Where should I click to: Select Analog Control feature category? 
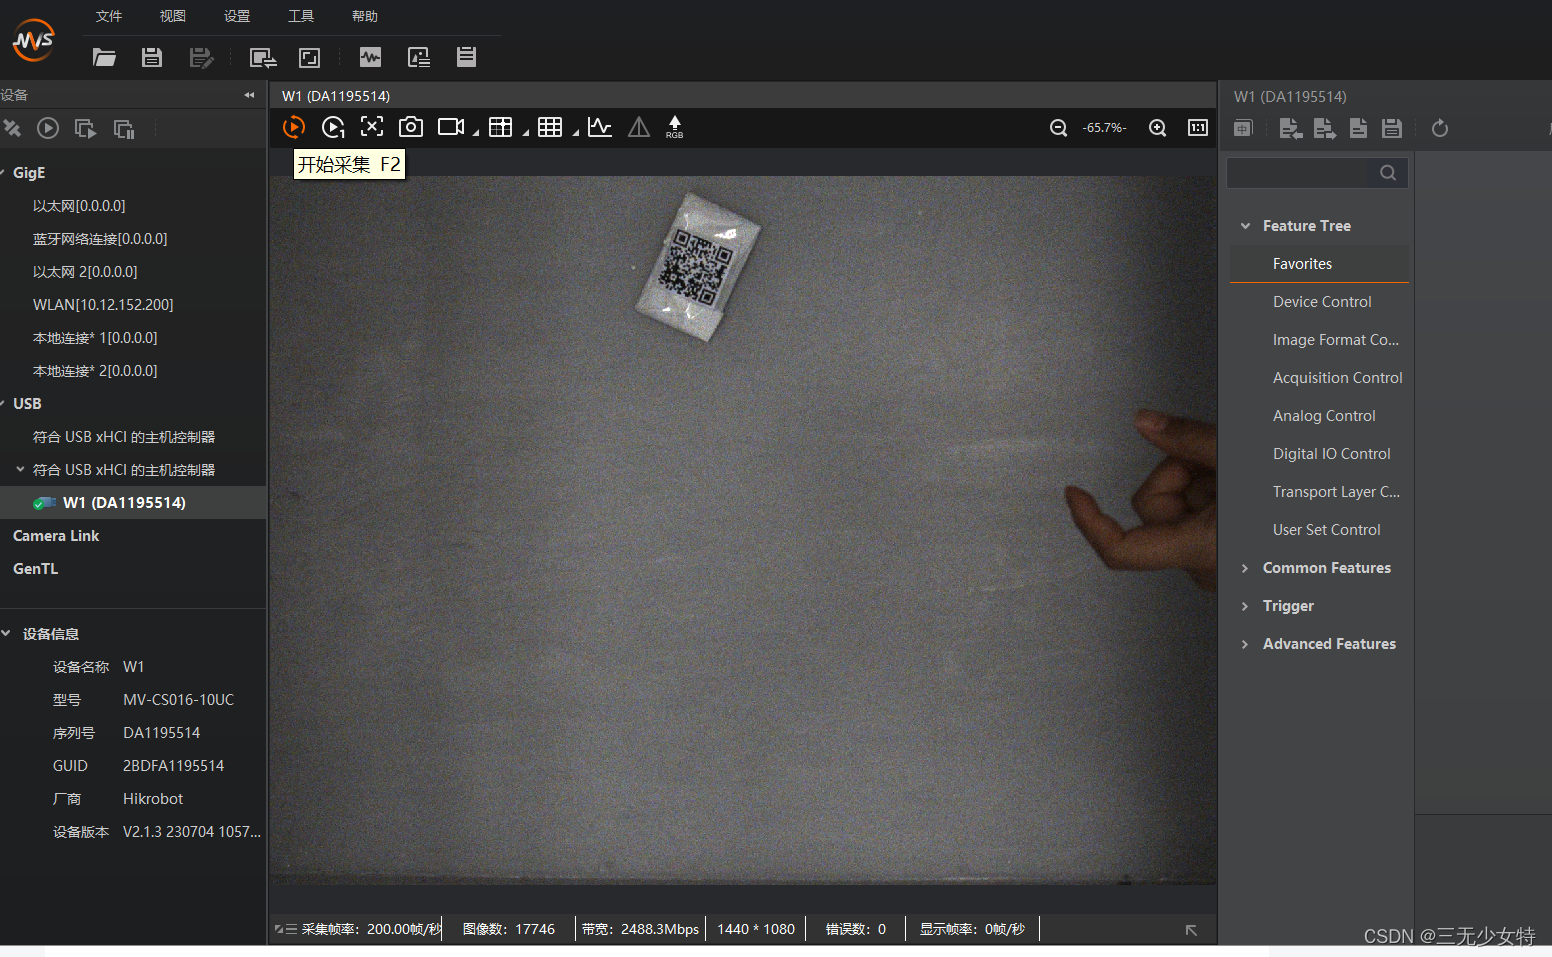click(x=1324, y=416)
